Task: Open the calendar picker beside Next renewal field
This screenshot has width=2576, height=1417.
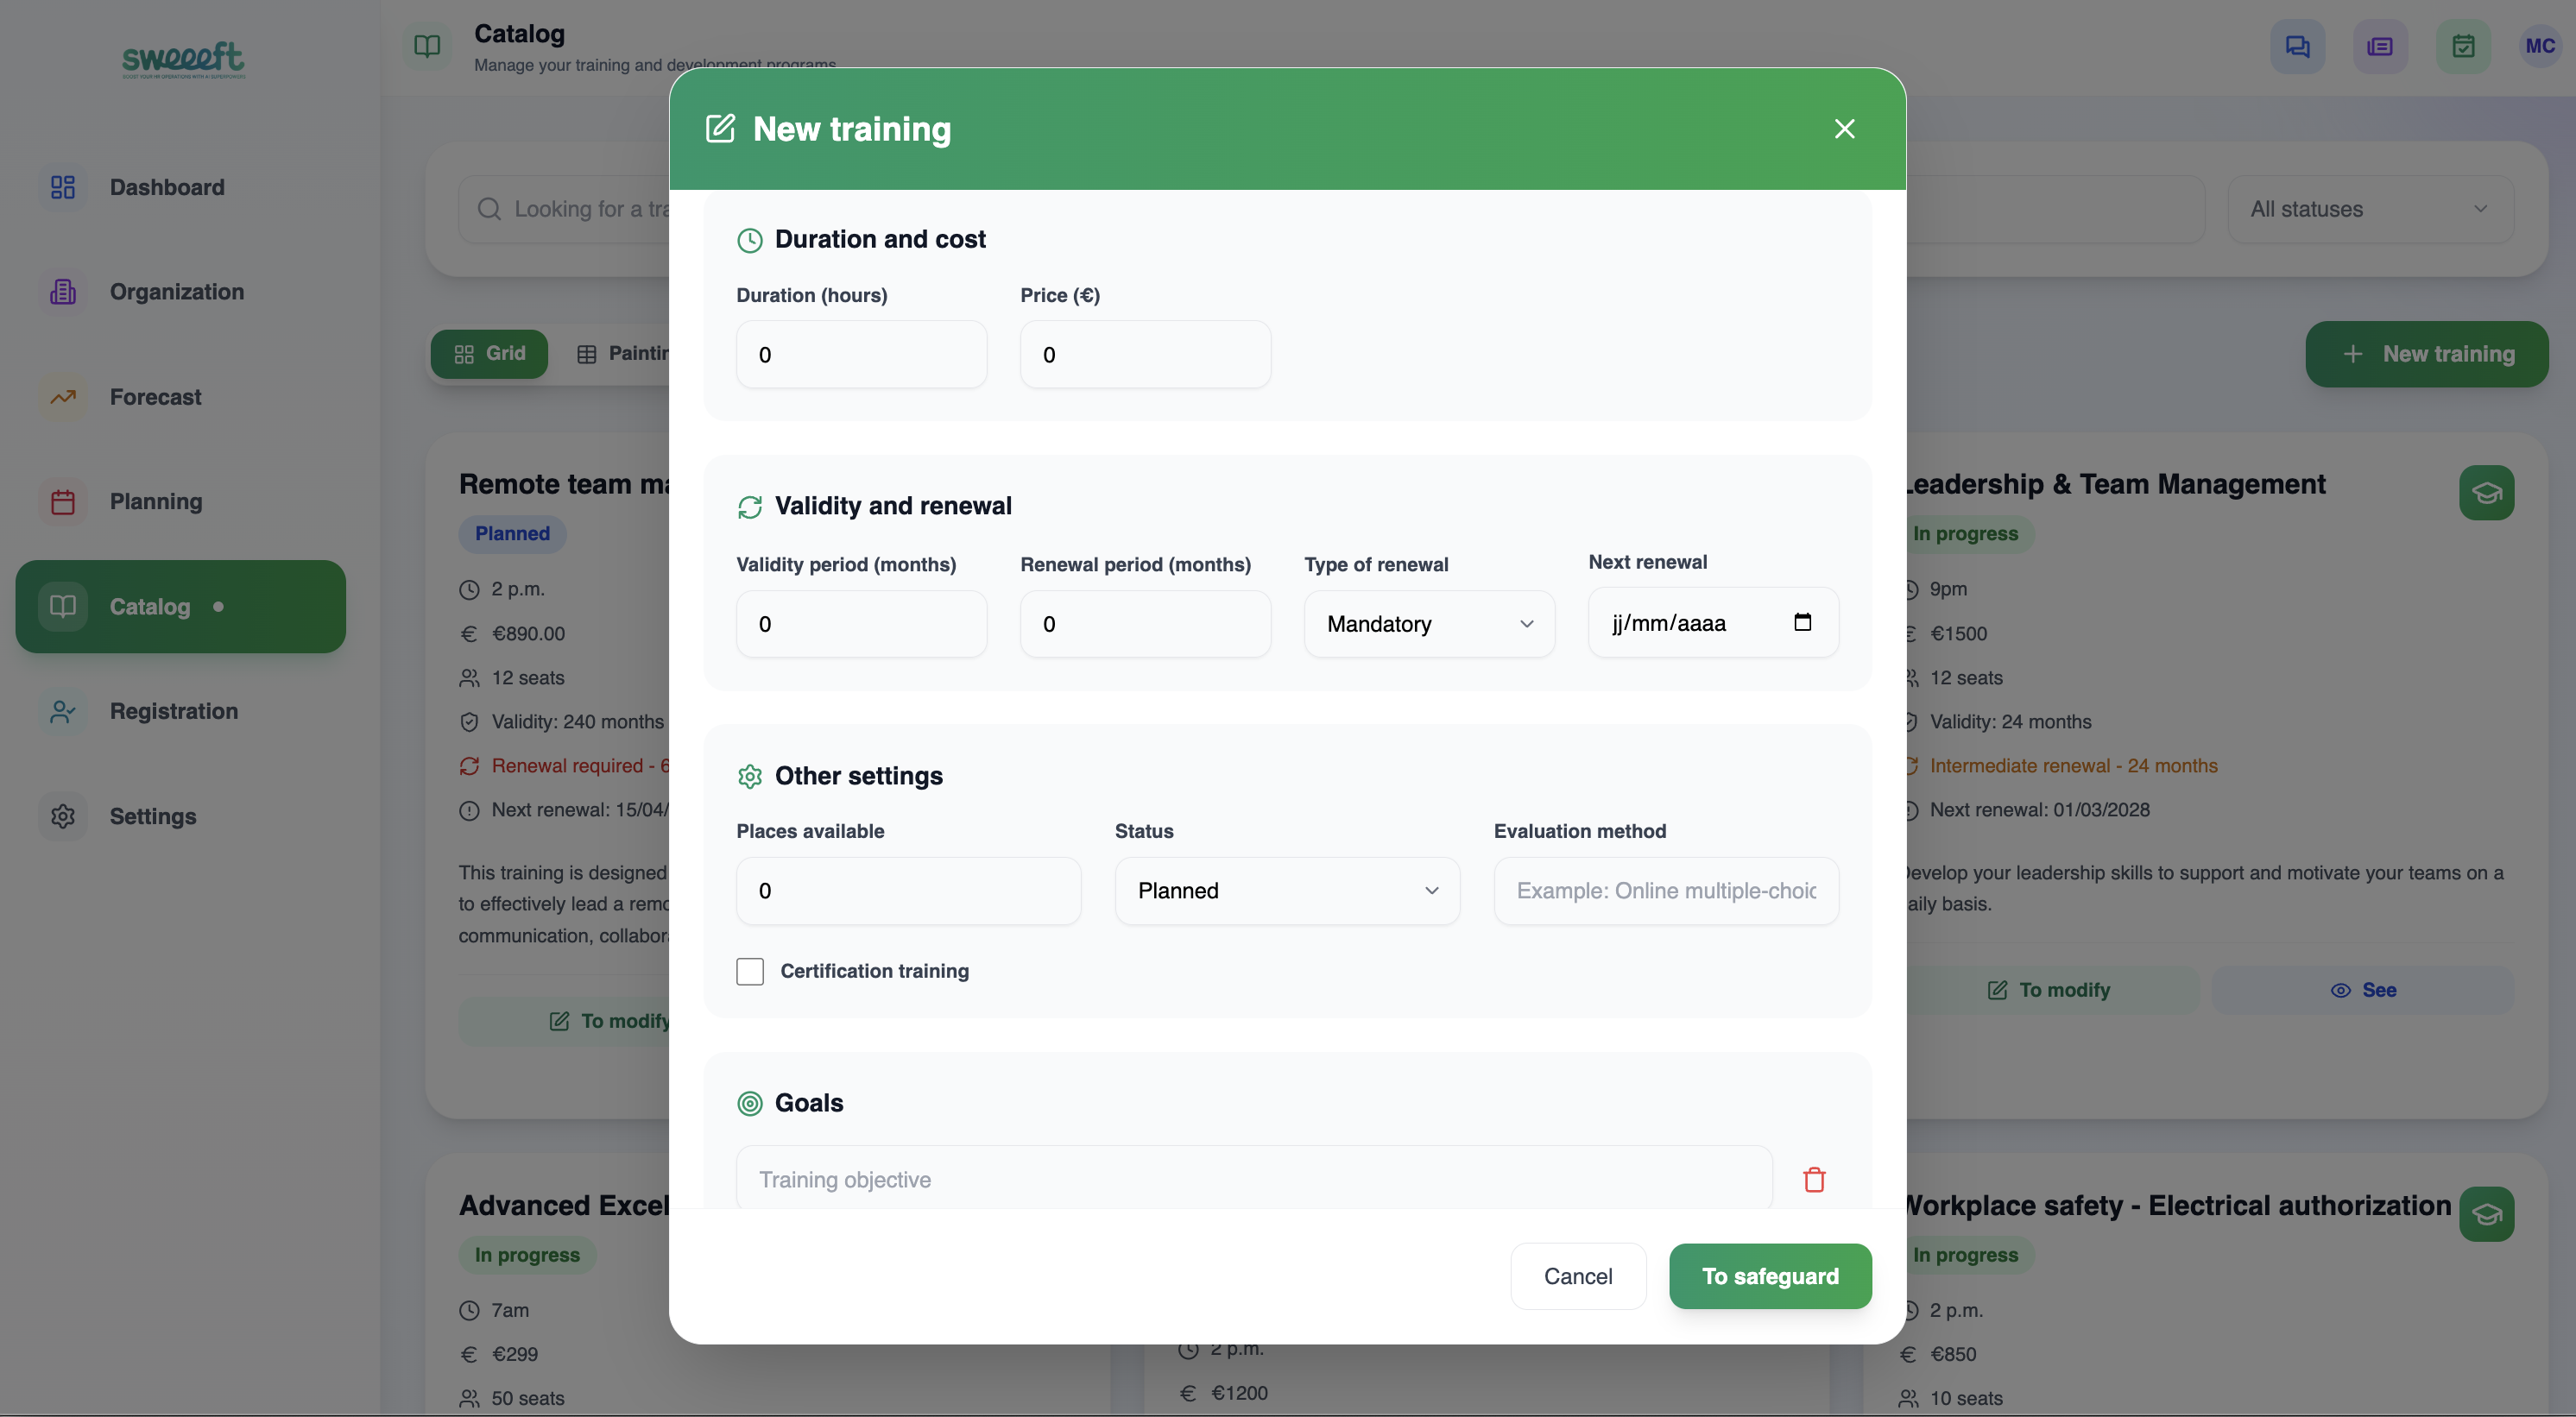Action: point(1803,622)
